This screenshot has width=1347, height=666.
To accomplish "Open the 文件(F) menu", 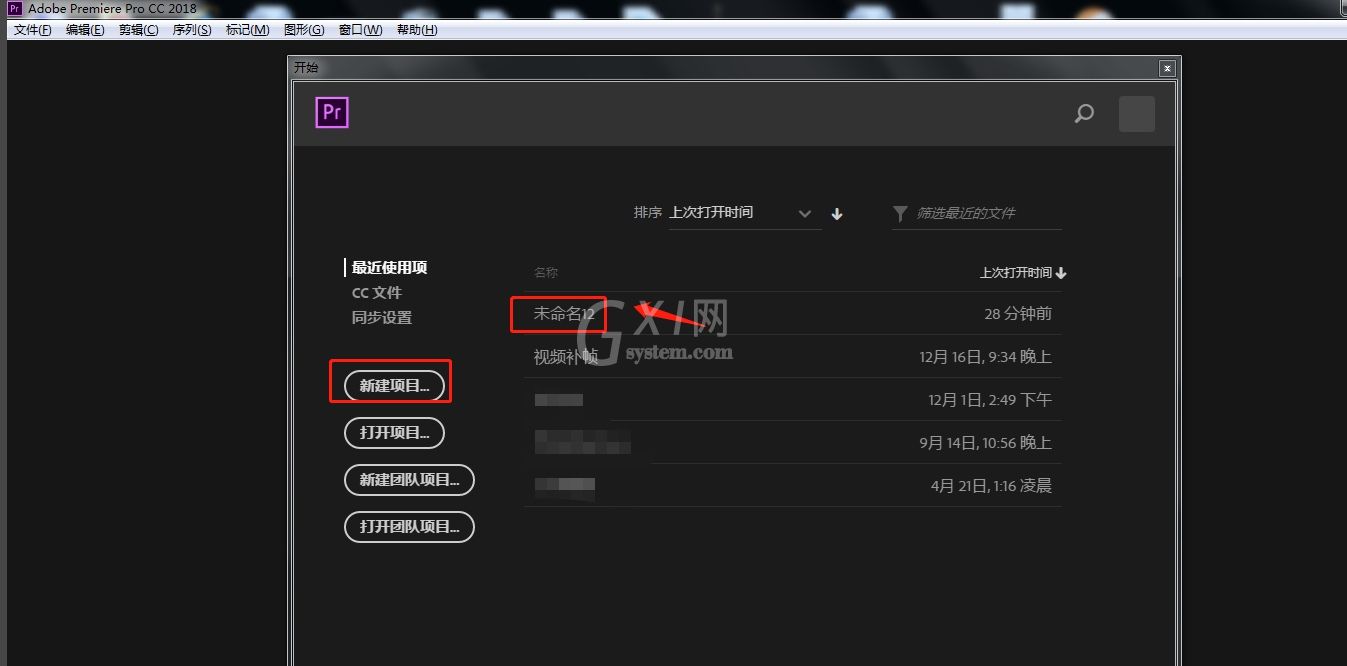I will (x=33, y=30).
